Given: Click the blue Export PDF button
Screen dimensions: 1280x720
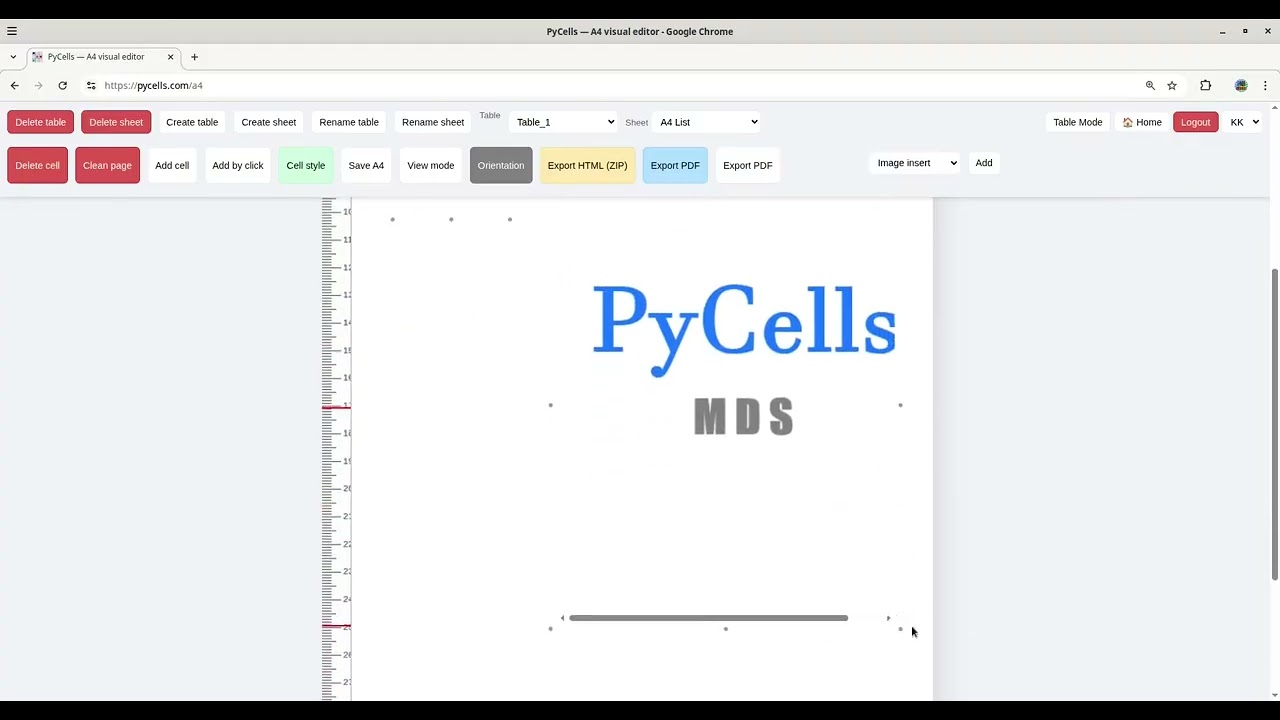Looking at the screenshot, I should (675, 166).
